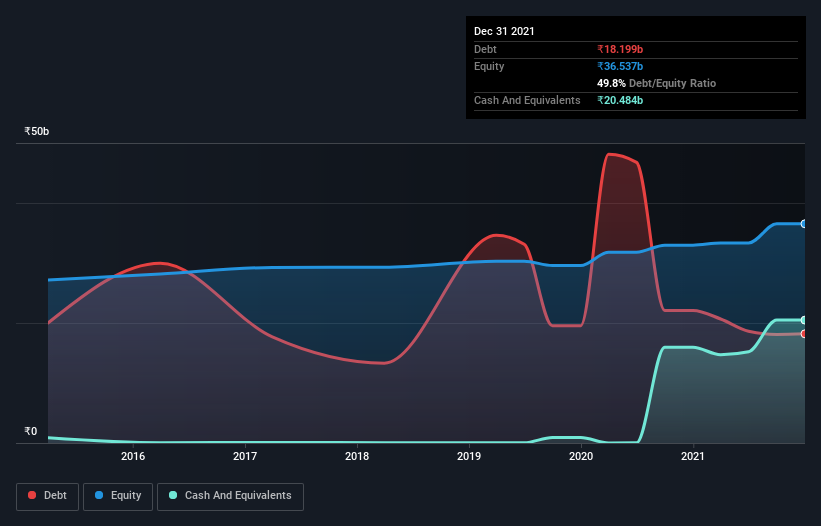This screenshot has height=526, width=821.
Task: Click the ₹20.484b cash value
Action: click(620, 100)
